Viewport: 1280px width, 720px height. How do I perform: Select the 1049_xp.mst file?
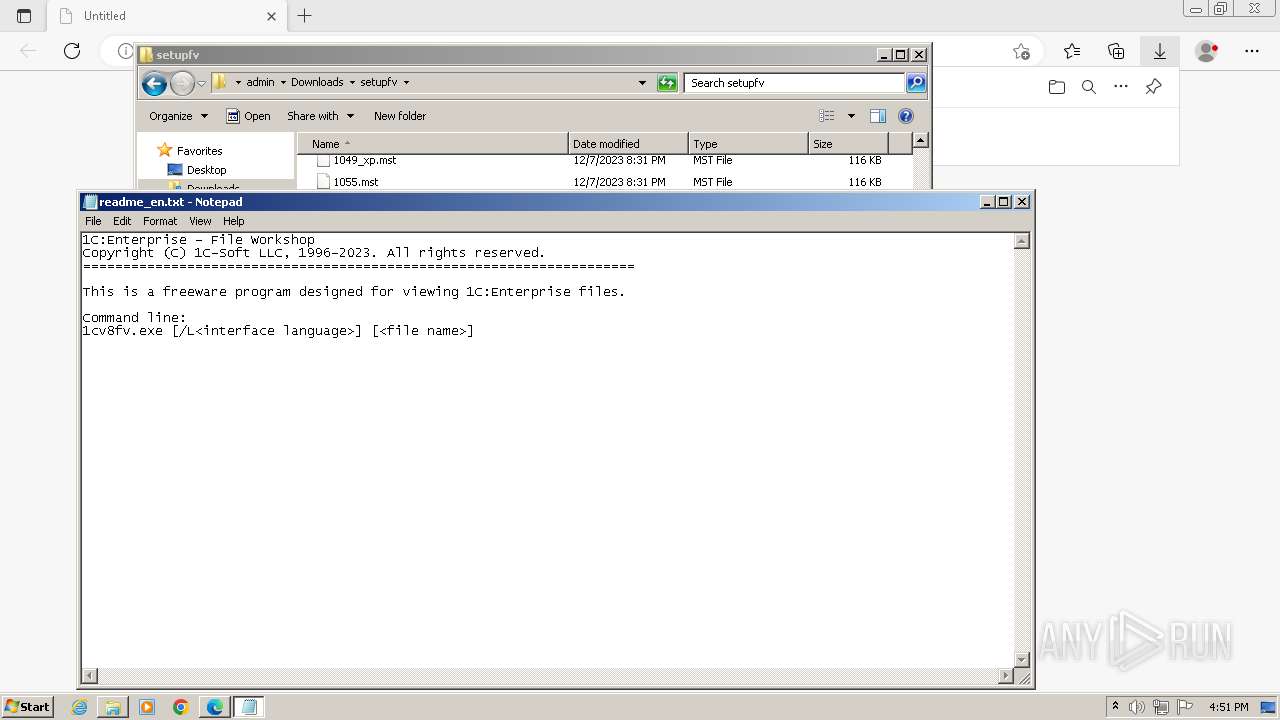365,160
